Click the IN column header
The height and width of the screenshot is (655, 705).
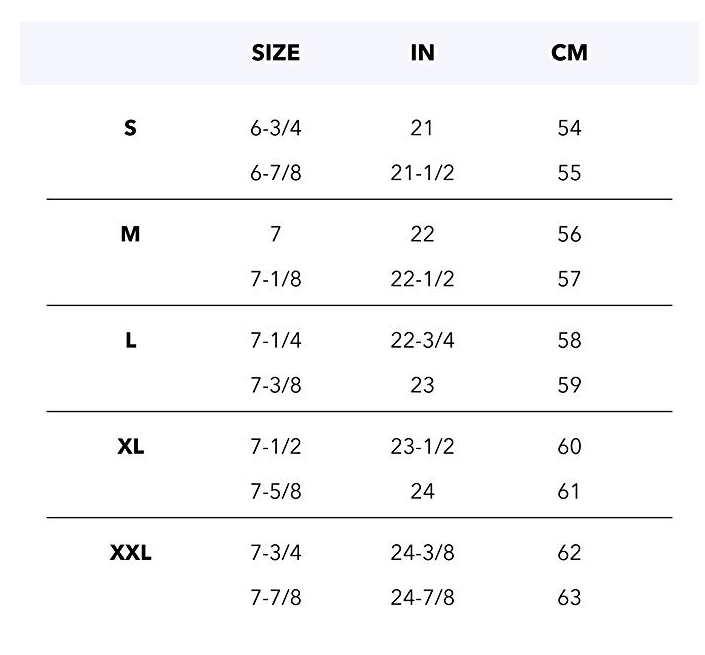click(x=422, y=53)
